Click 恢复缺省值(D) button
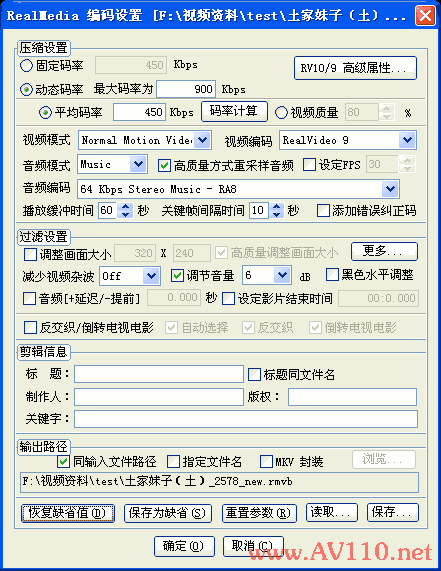 click(x=68, y=513)
